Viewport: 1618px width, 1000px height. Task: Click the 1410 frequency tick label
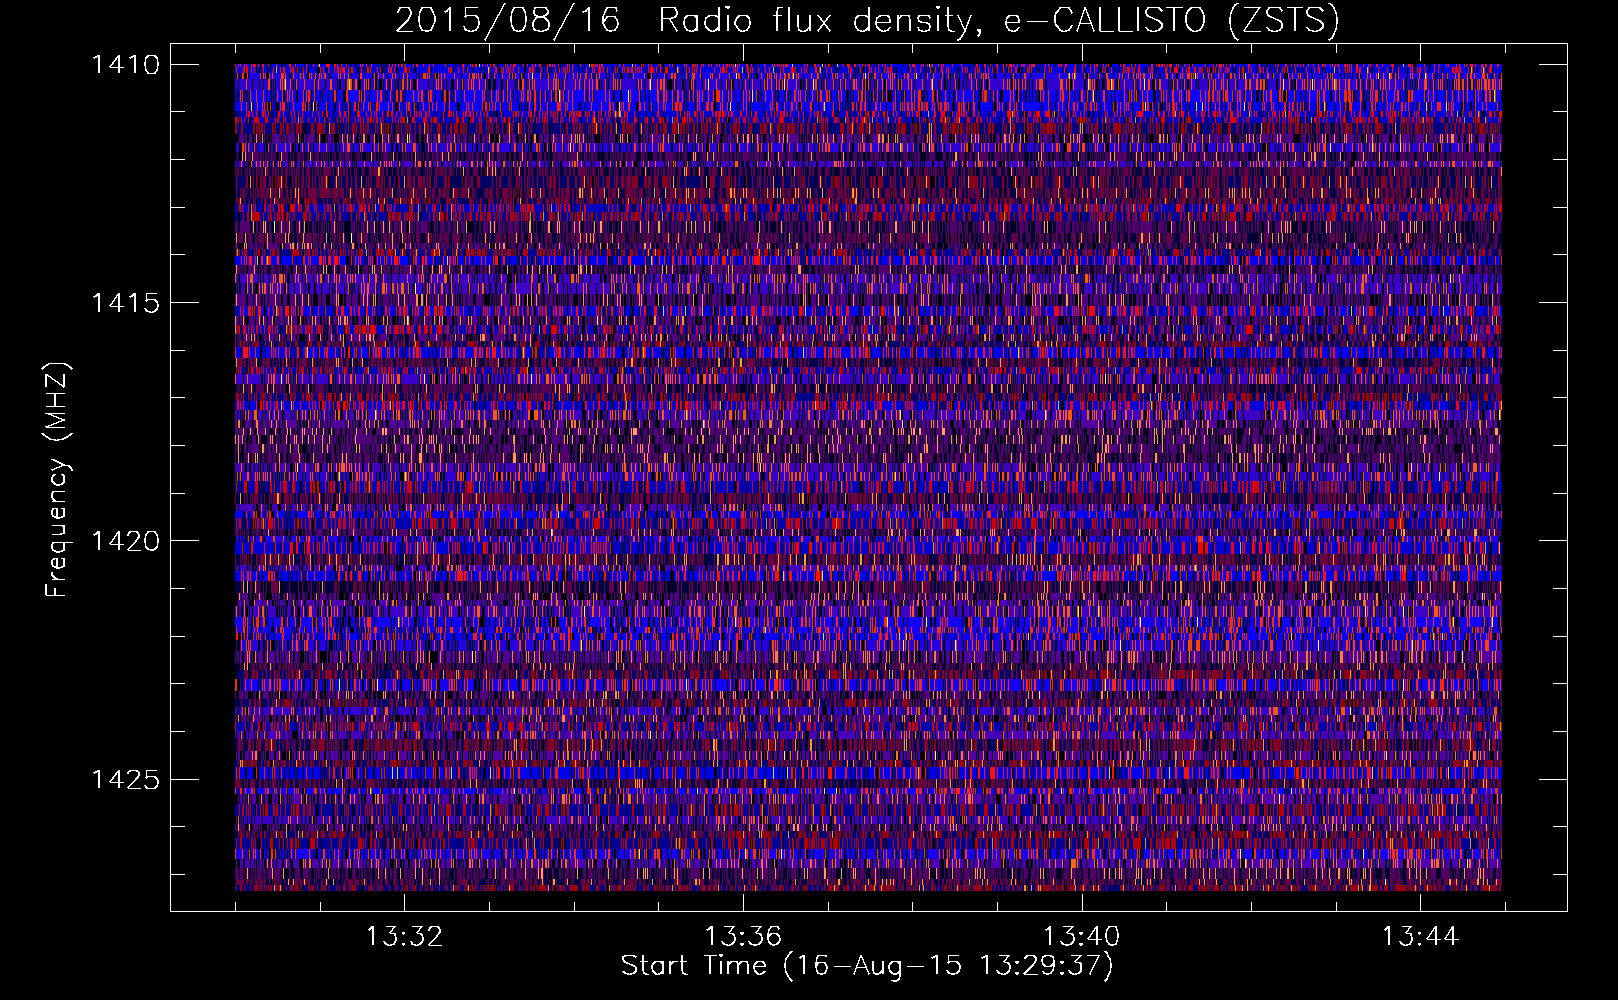(125, 65)
